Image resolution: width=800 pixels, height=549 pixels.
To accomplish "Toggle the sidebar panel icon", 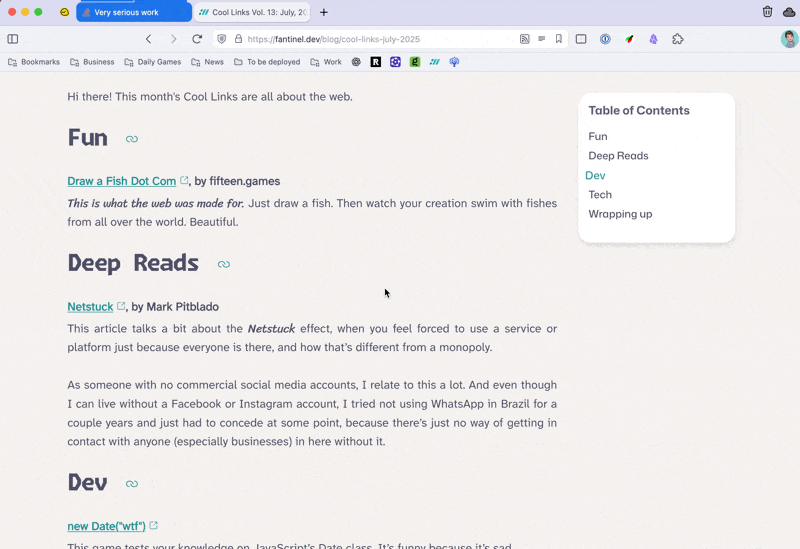I will pos(13,39).
